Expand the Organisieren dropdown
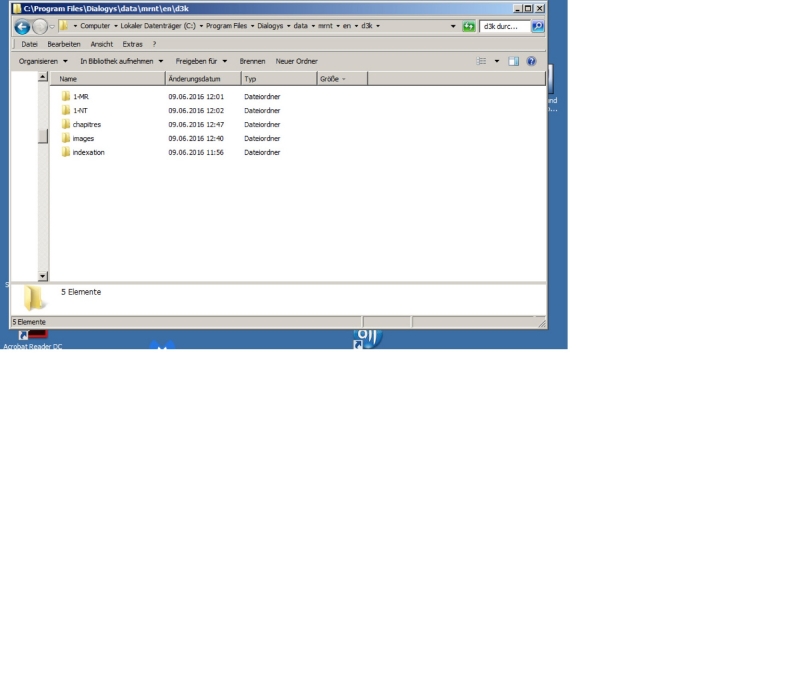The image size is (800, 680). (x=43, y=61)
